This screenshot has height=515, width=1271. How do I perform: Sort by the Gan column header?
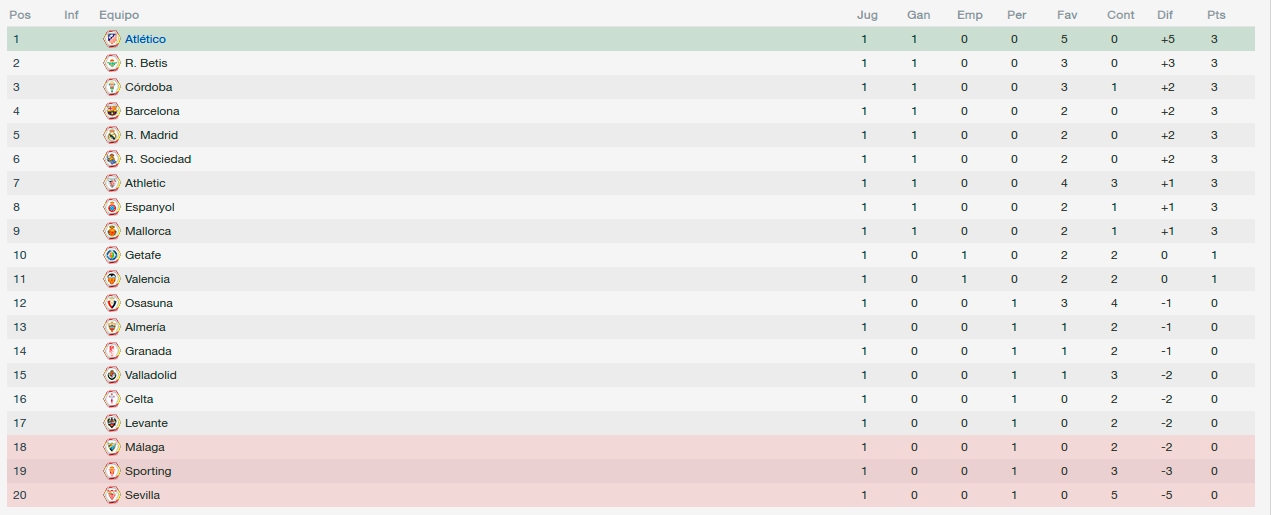(x=918, y=15)
